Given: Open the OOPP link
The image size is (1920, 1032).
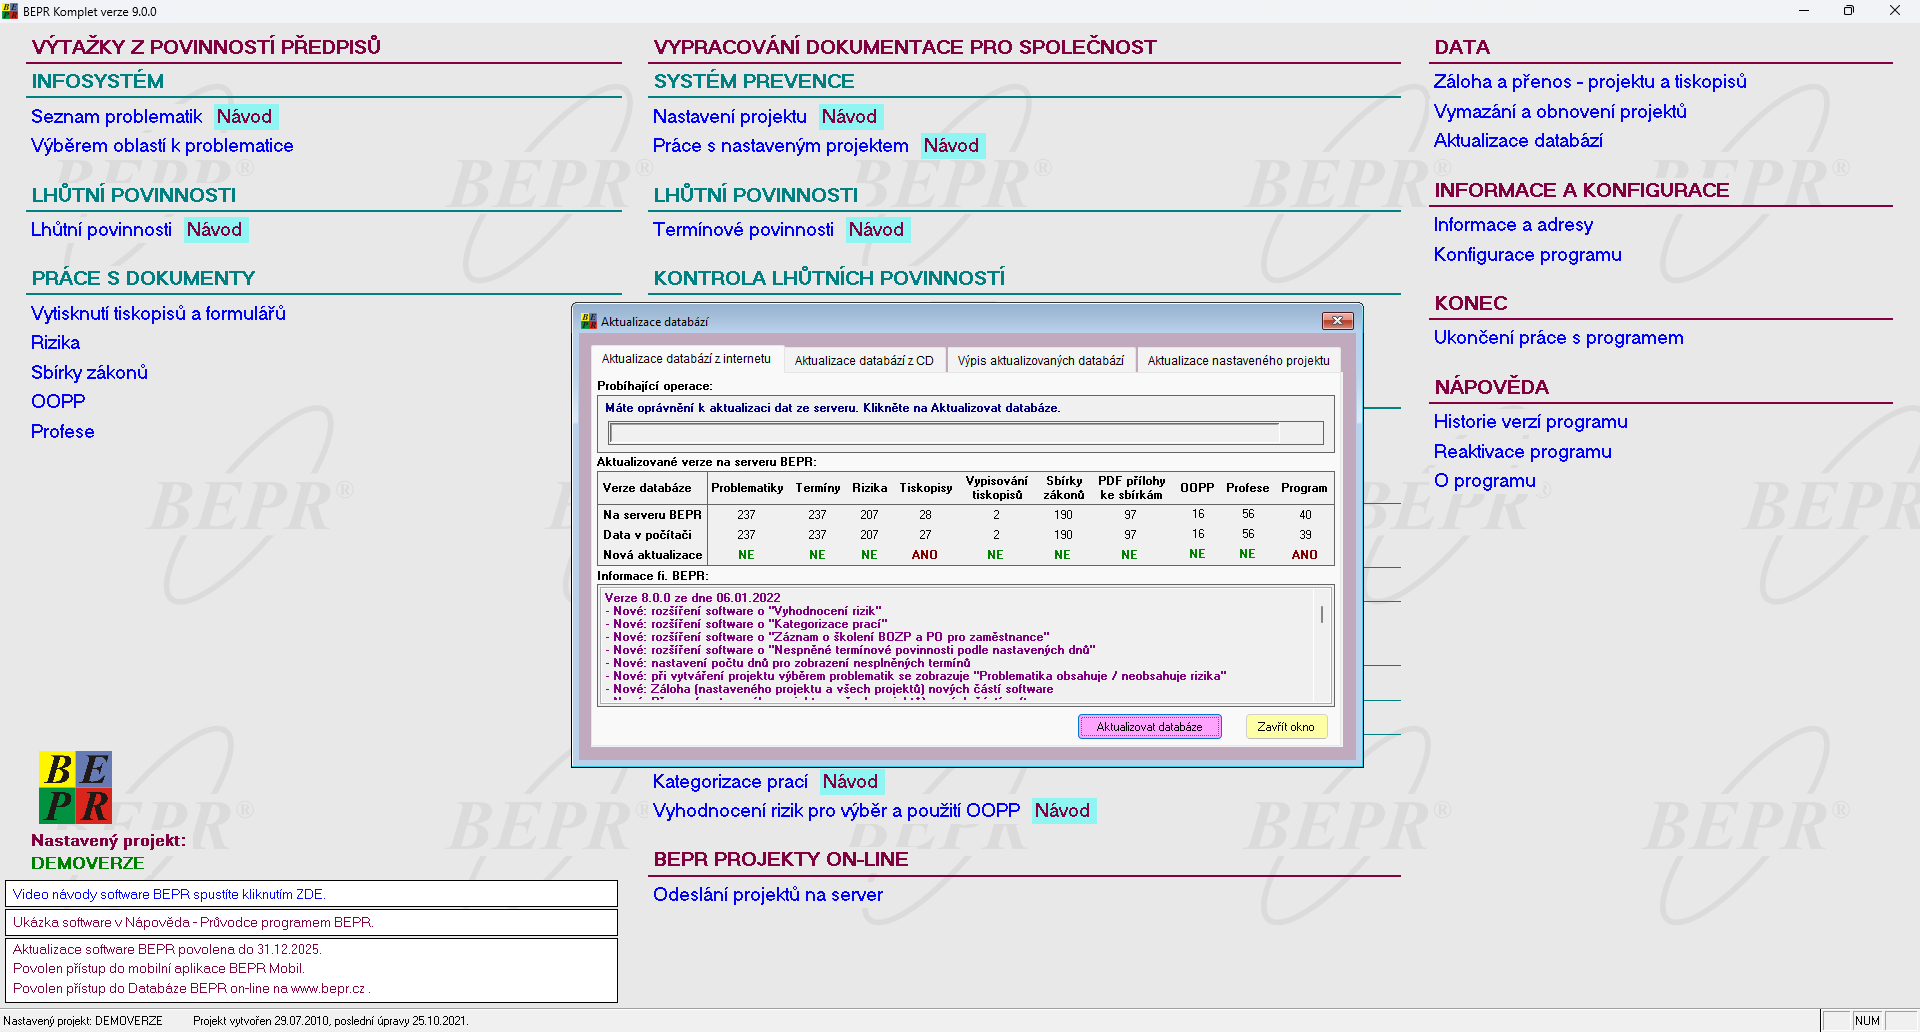Looking at the screenshot, I should point(58,402).
